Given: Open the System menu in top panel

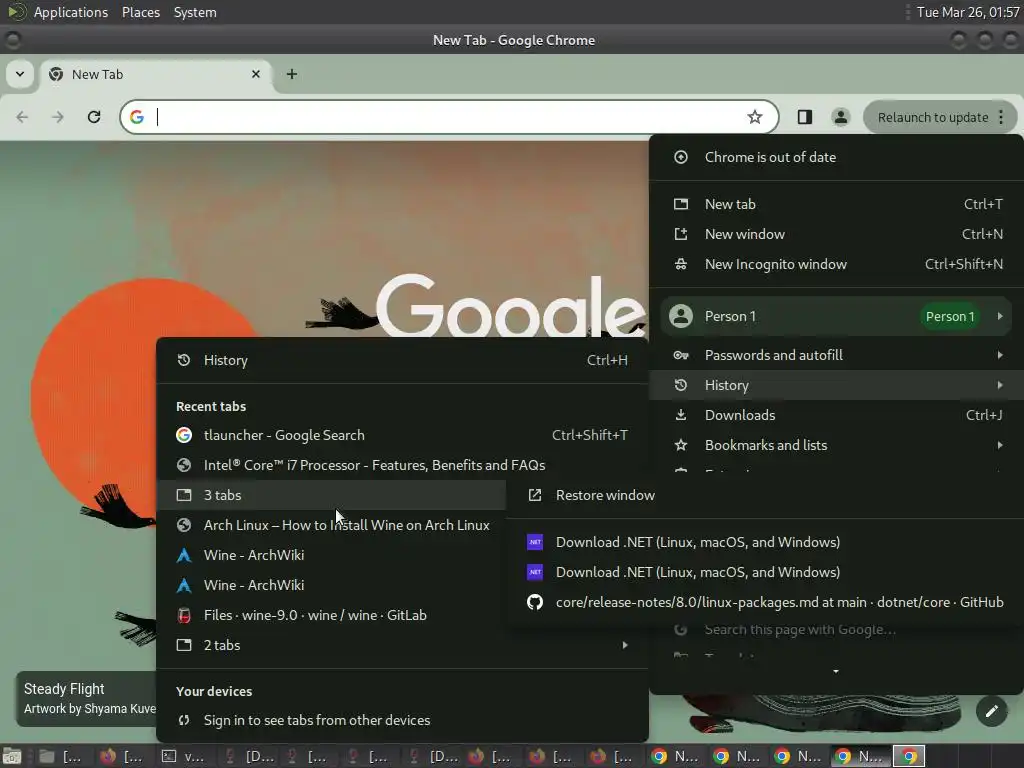Looking at the screenshot, I should pyautogui.click(x=195, y=12).
